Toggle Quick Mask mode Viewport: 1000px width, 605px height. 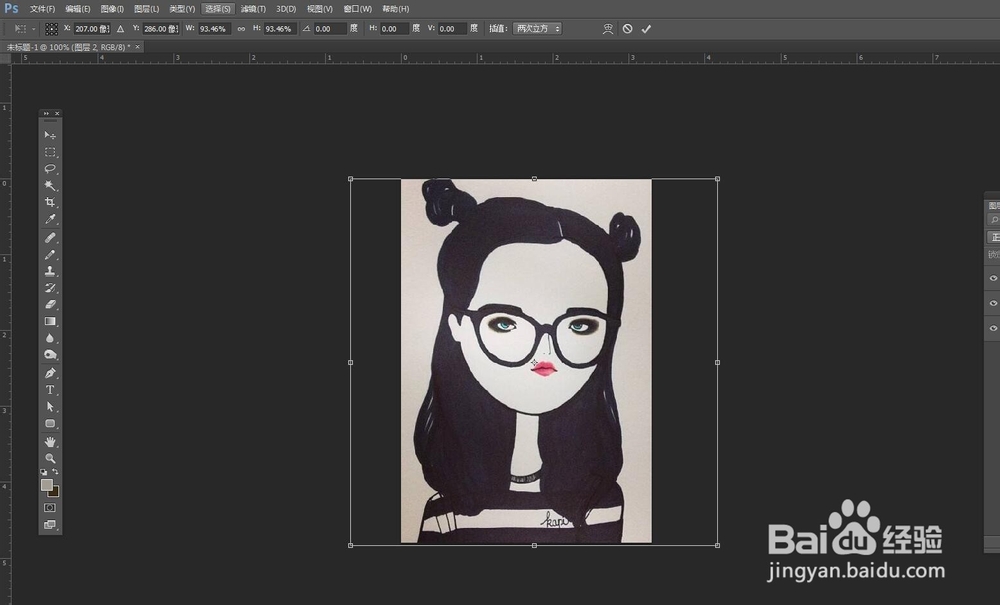[x=50, y=507]
